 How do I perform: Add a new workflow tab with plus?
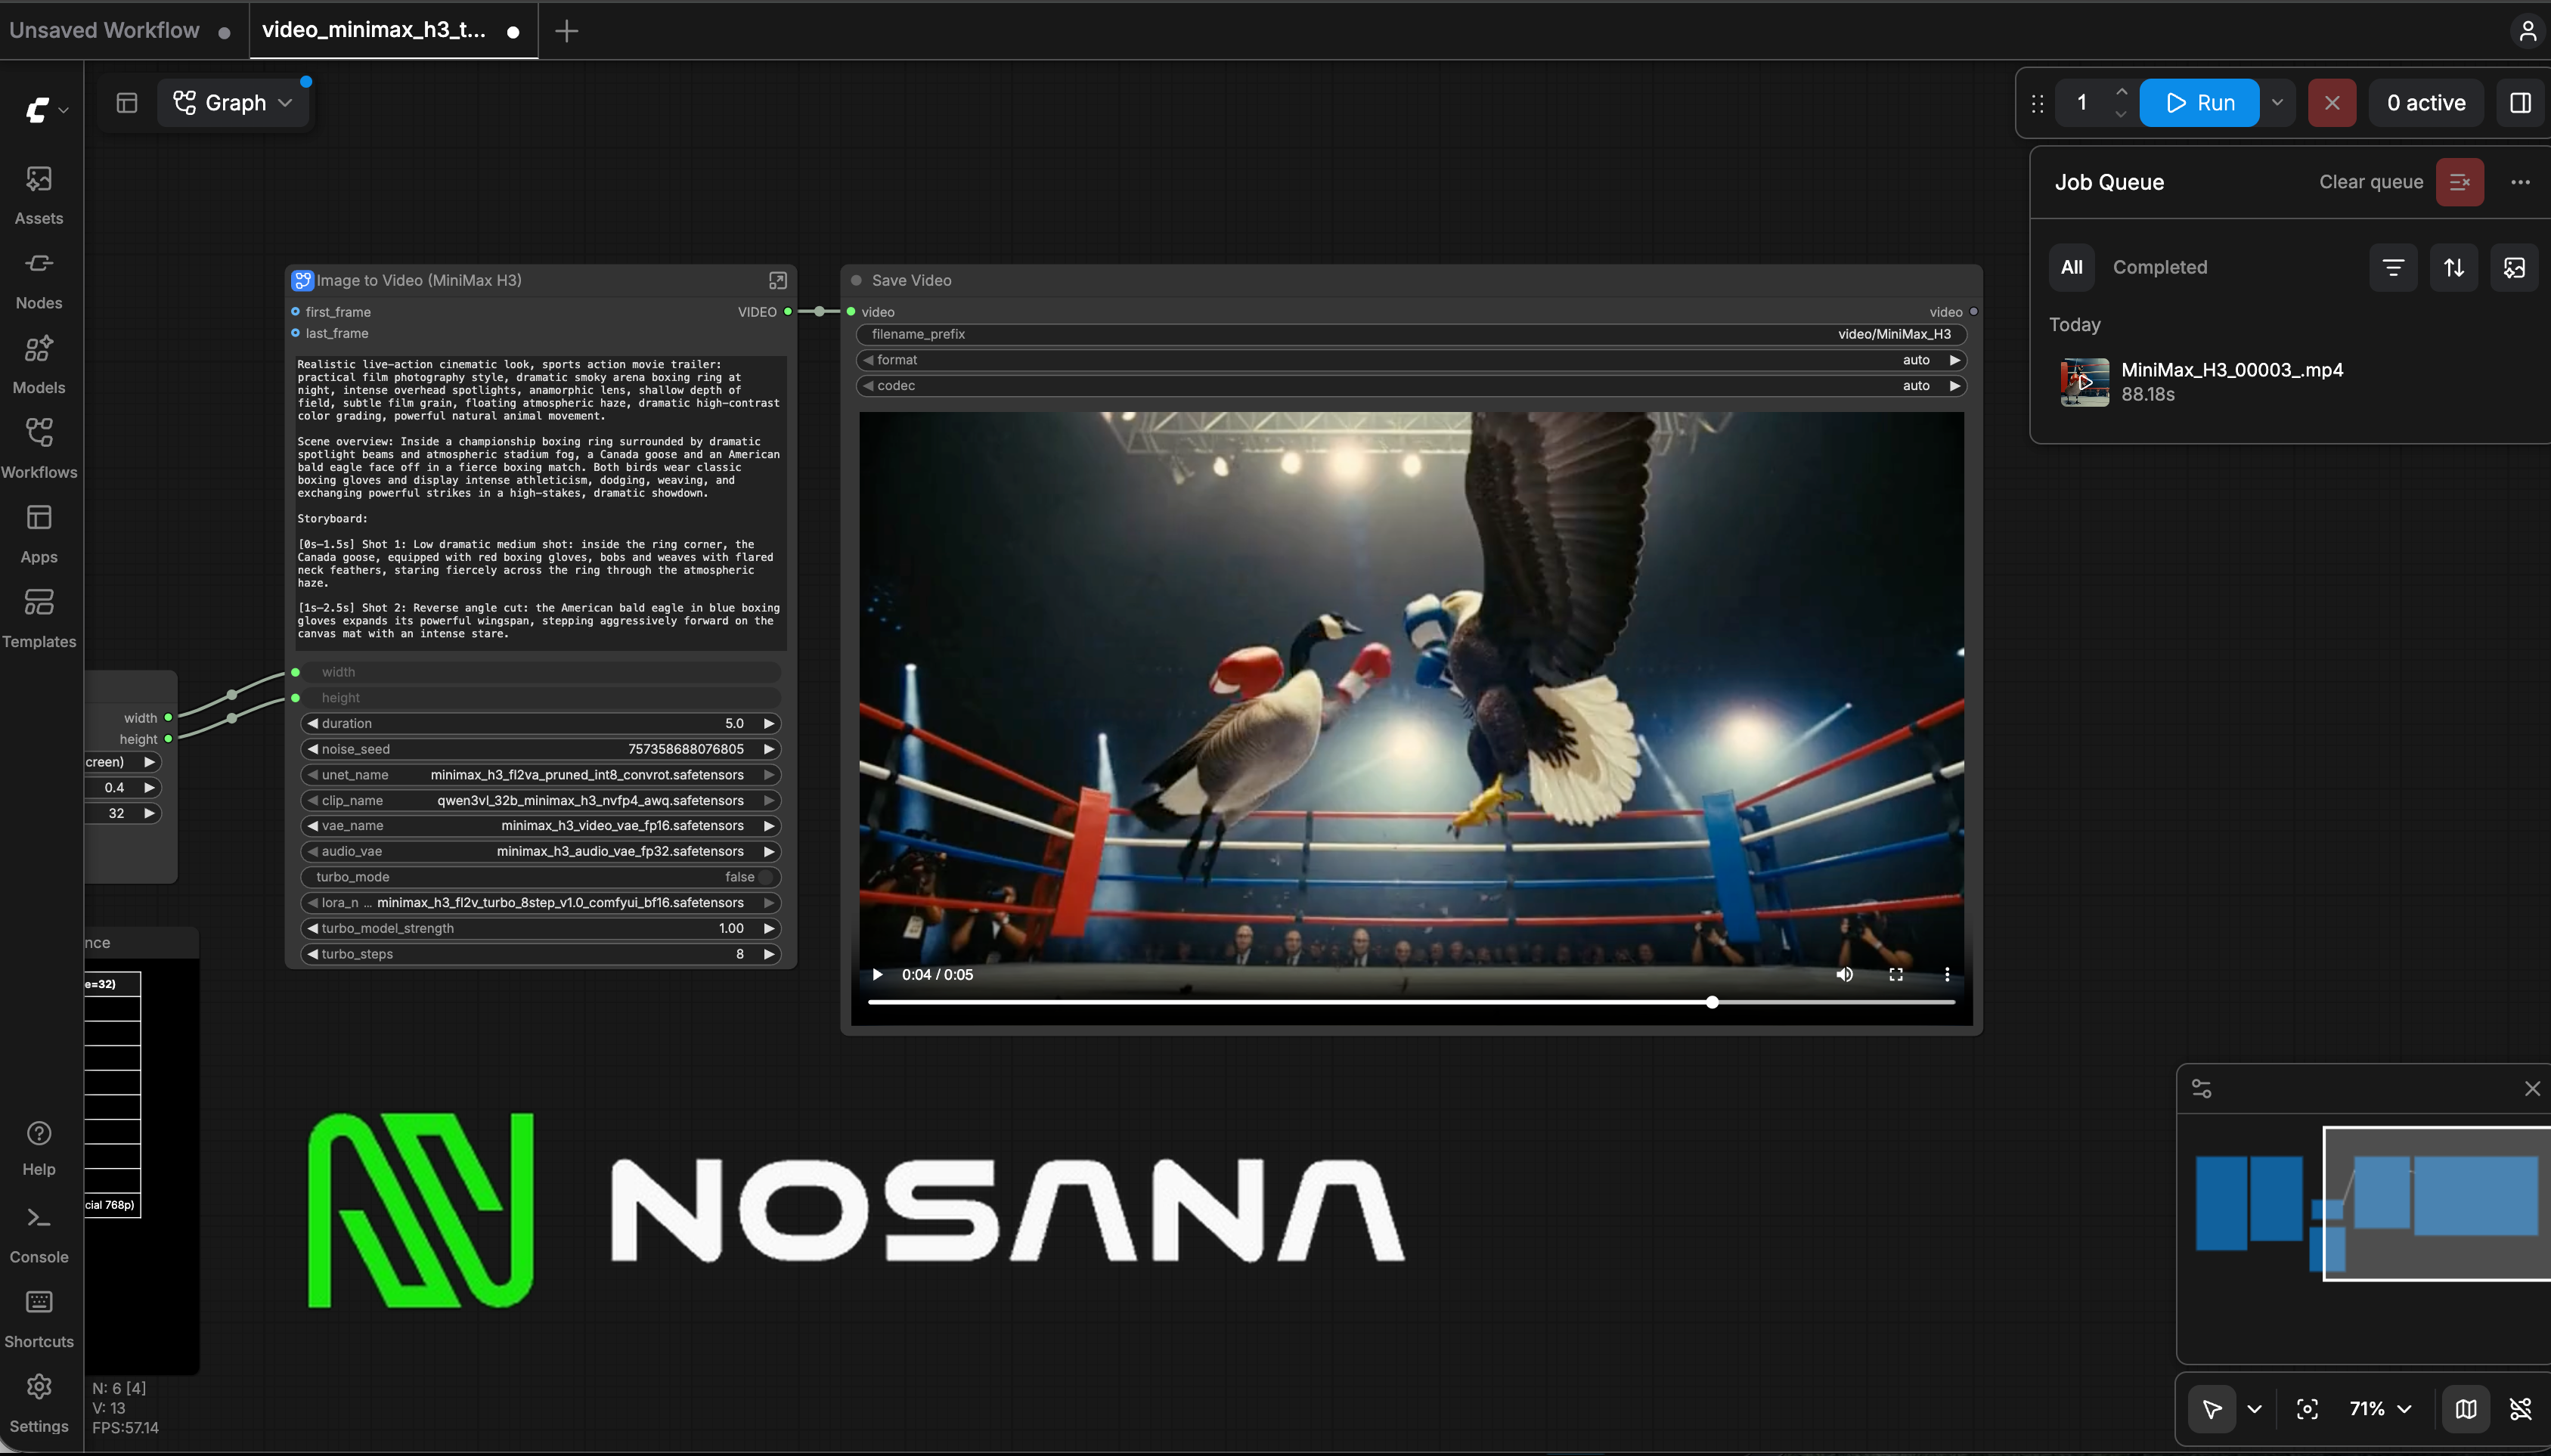click(x=566, y=31)
